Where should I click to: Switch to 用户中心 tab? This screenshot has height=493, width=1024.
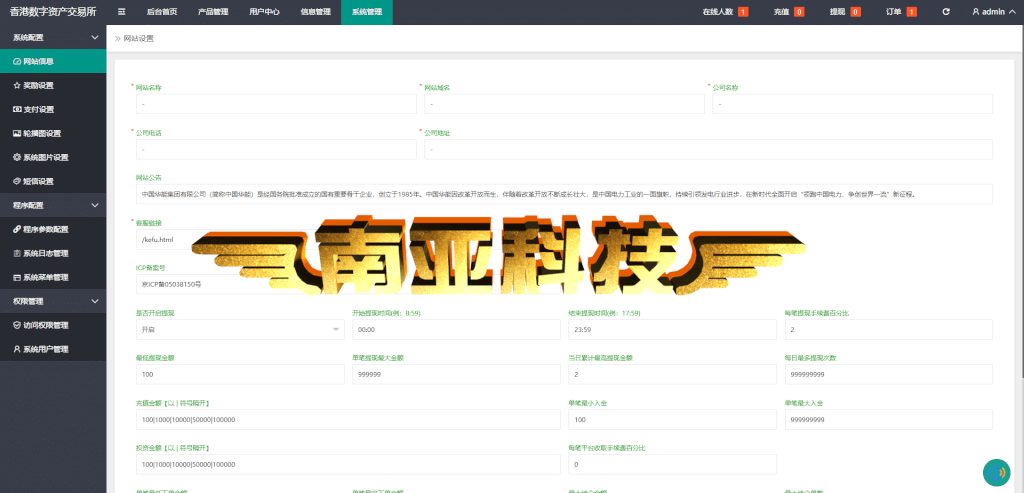pyautogui.click(x=264, y=12)
